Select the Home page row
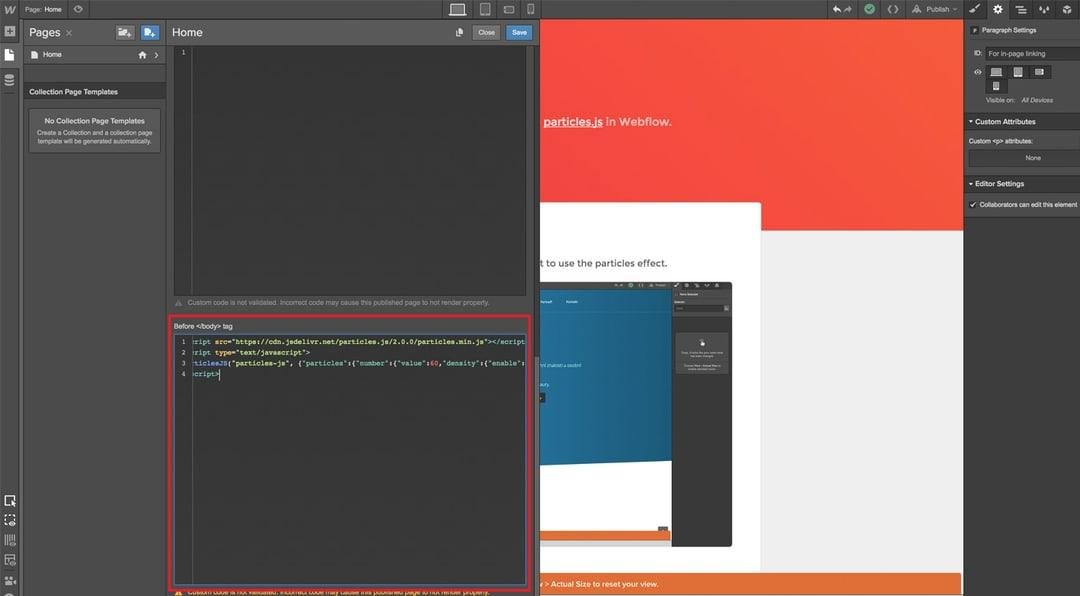 (94, 55)
